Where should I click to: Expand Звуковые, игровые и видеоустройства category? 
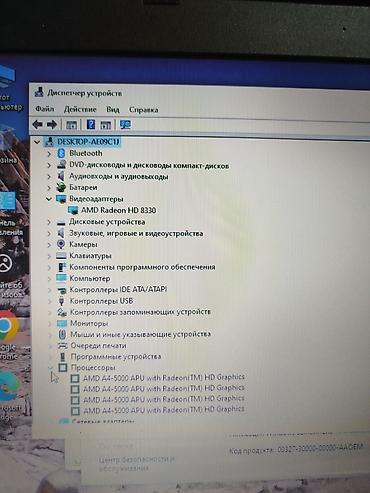click(x=49, y=233)
